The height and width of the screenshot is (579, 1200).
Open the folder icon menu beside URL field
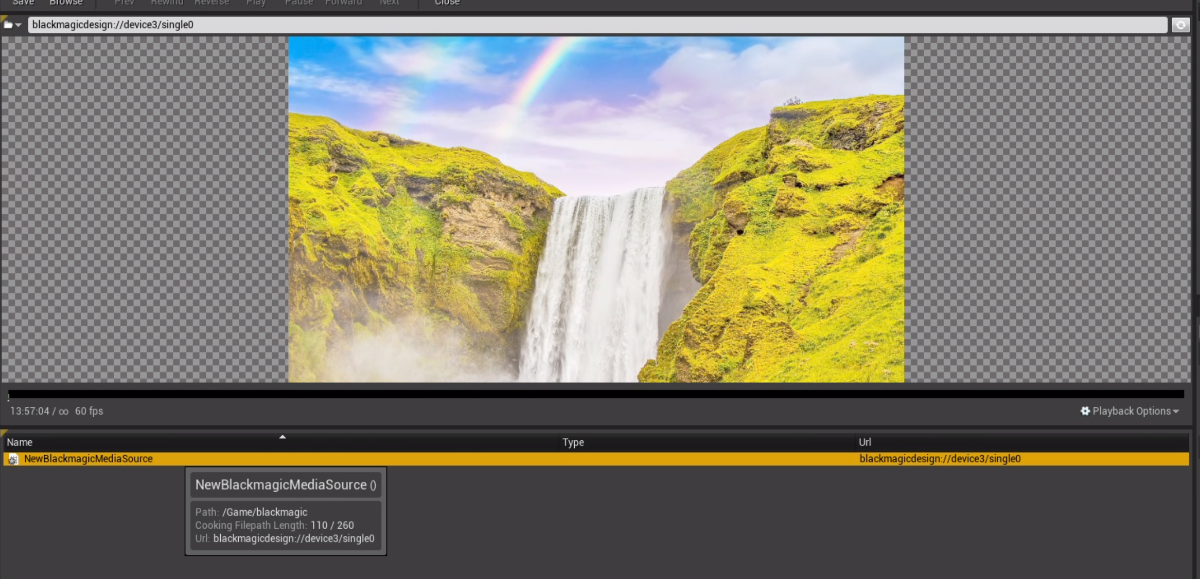tap(12, 25)
